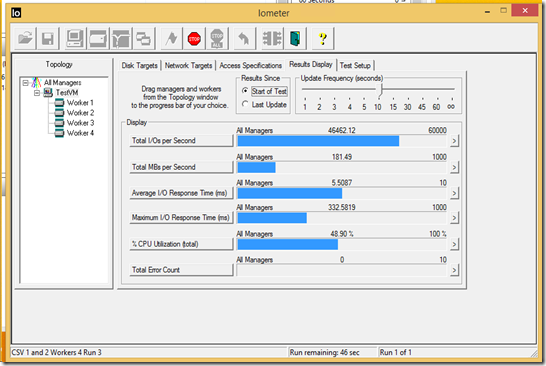Click Maximum I/O Response Time button

181,218
